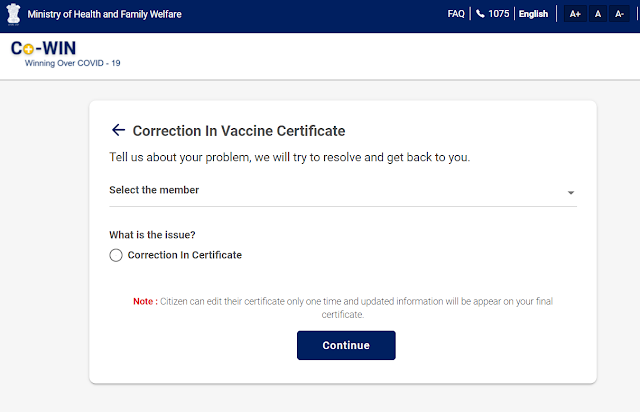
Task: Increase font size with A+ button
Action: click(x=575, y=14)
